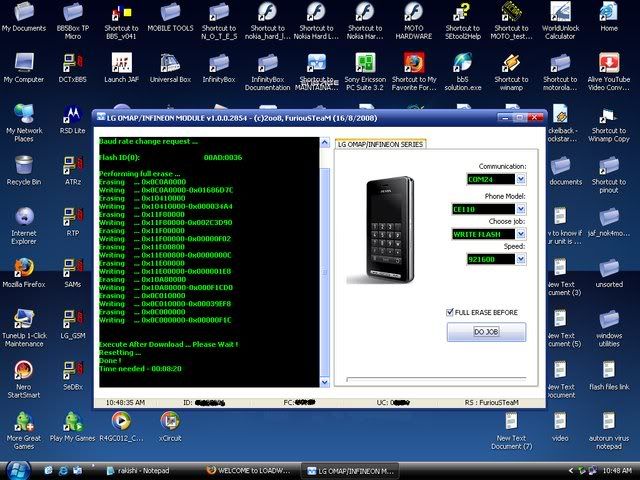Open Shortcut to winamp icon
Image resolution: width=640 pixels, height=480 pixels.
(511, 72)
